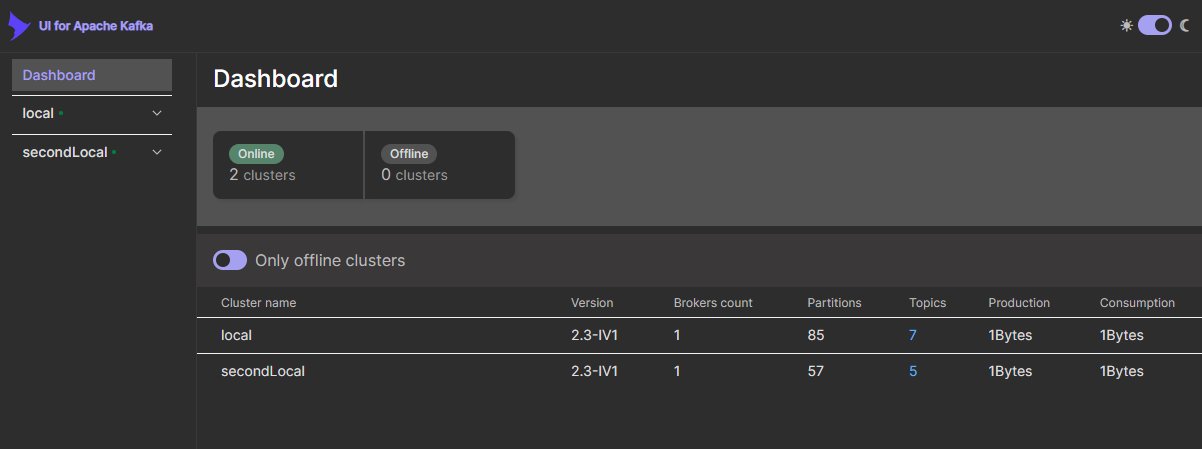Click the Only offline clusters label

[330, 260]
